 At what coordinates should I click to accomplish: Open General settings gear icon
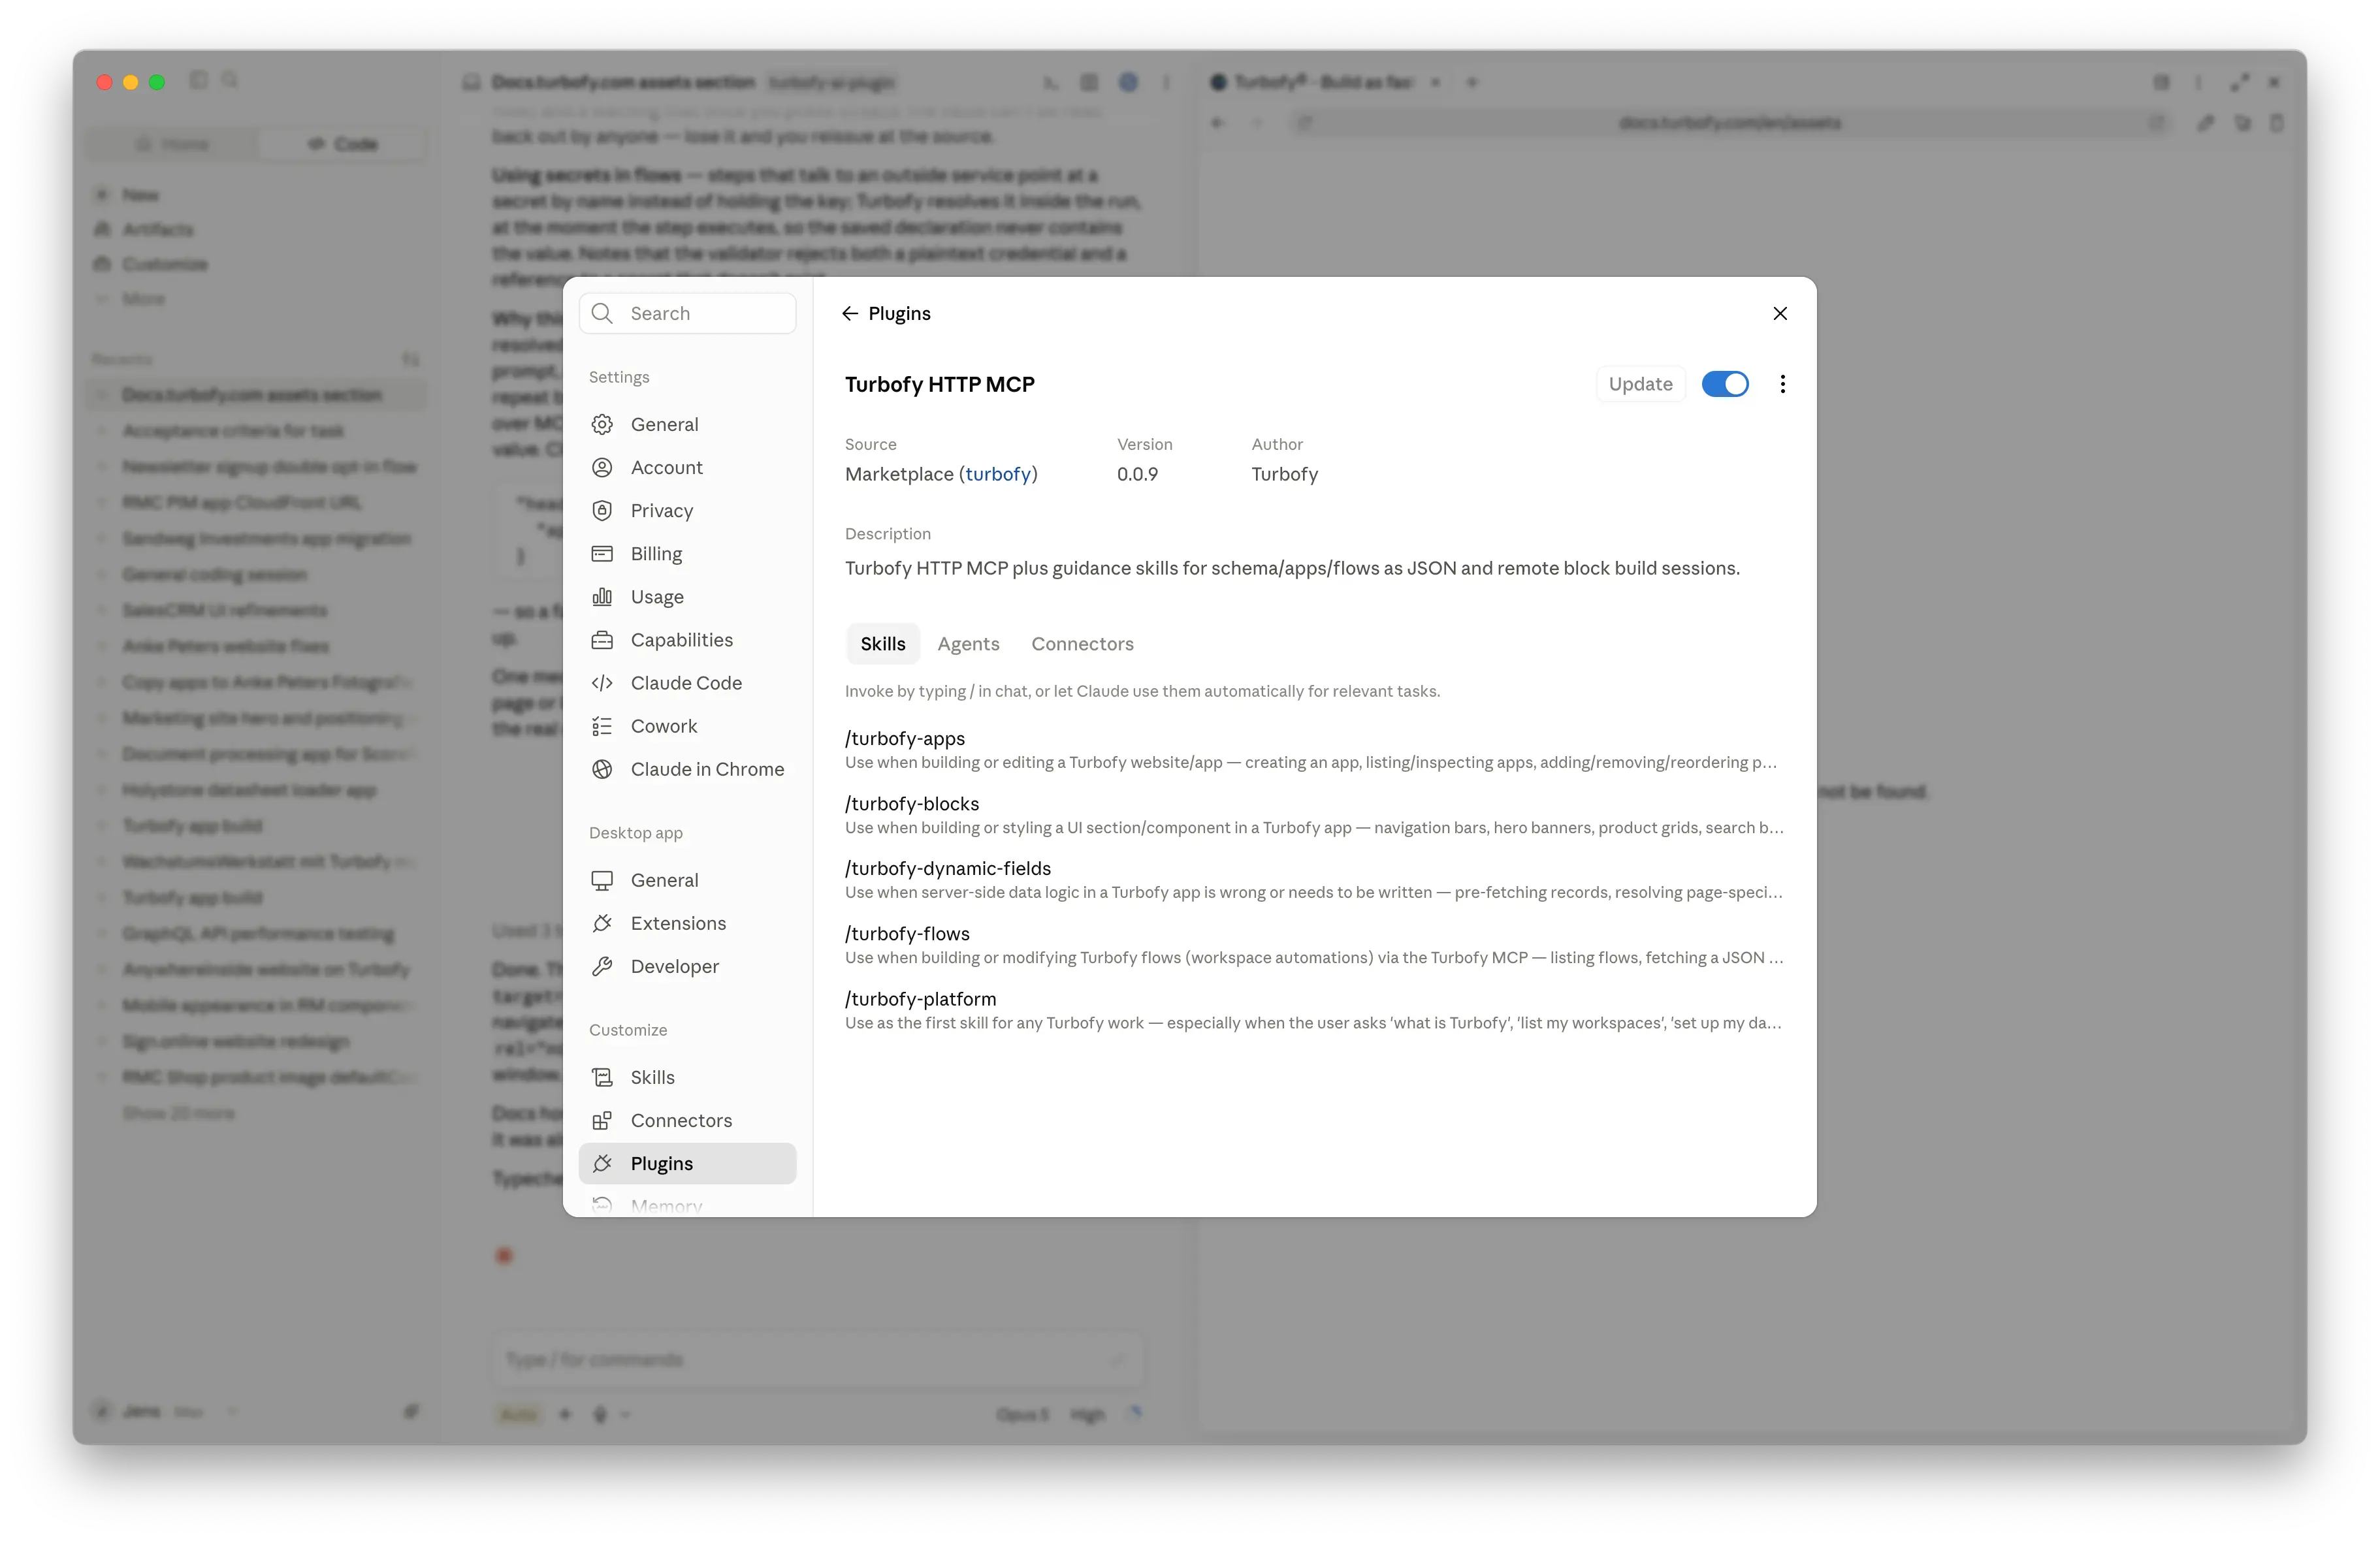point(602,424)
